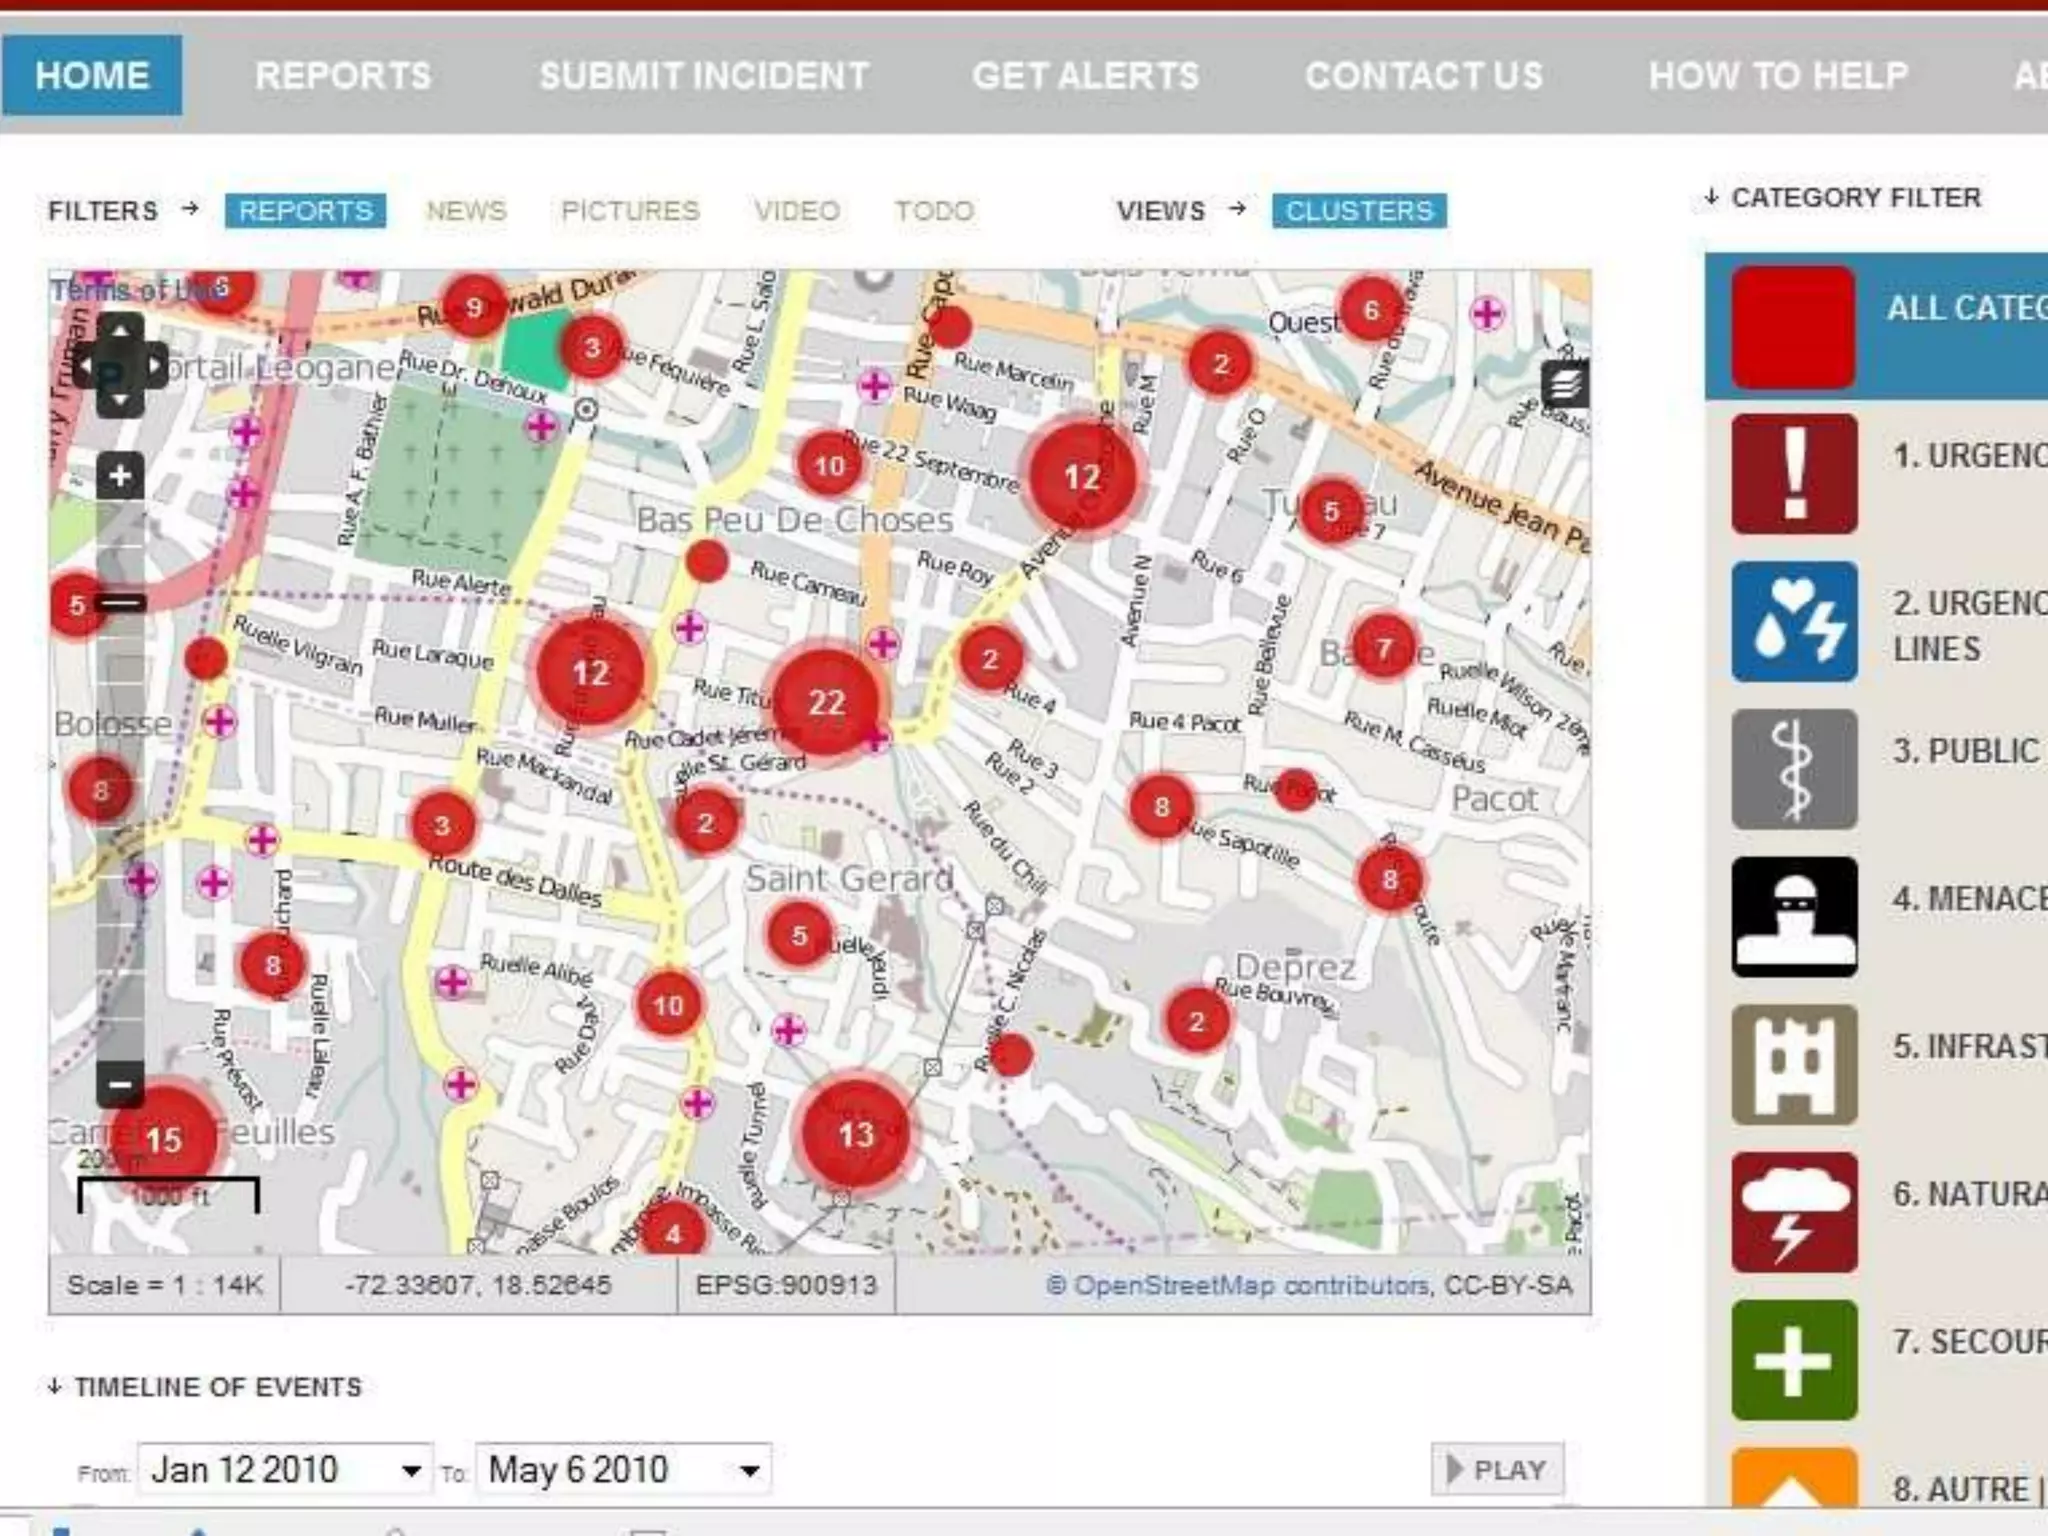
Task: Click the map zoom level slider handle
Action: 122,603
